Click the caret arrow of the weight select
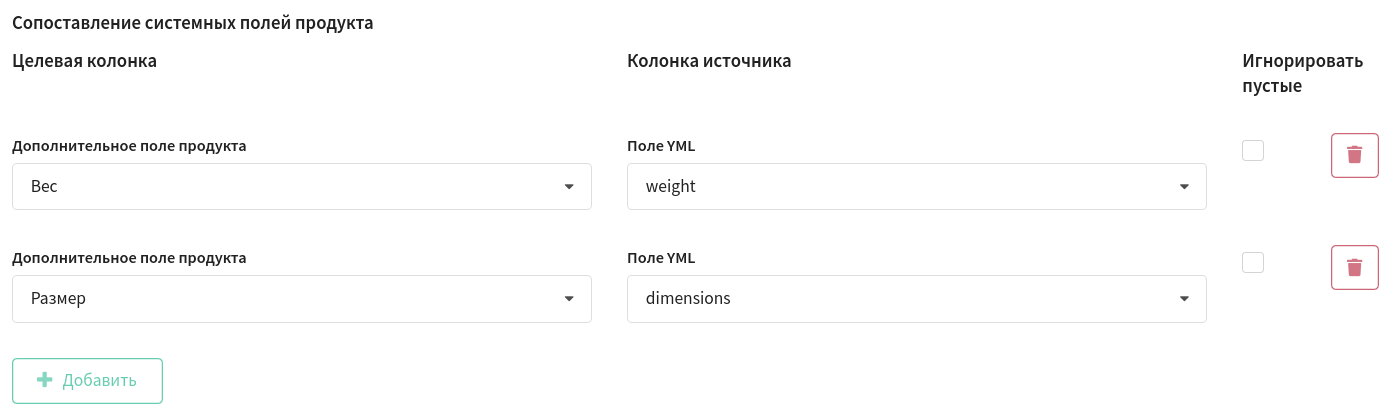The height and width of the screenshot is (413, 1395). tap(1184, 187)
